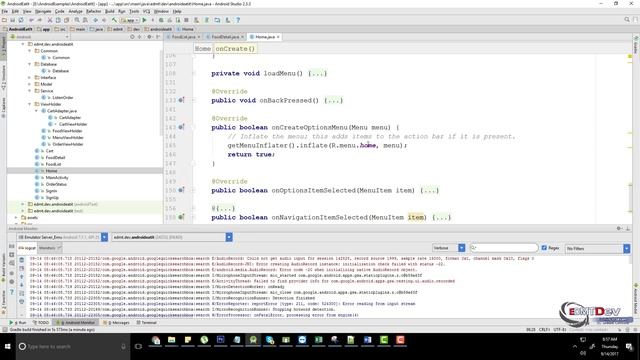Image resolution: width=640 pixels, height=360 pixels.
Task: Open the File menu
Action: tap(5, 11)
